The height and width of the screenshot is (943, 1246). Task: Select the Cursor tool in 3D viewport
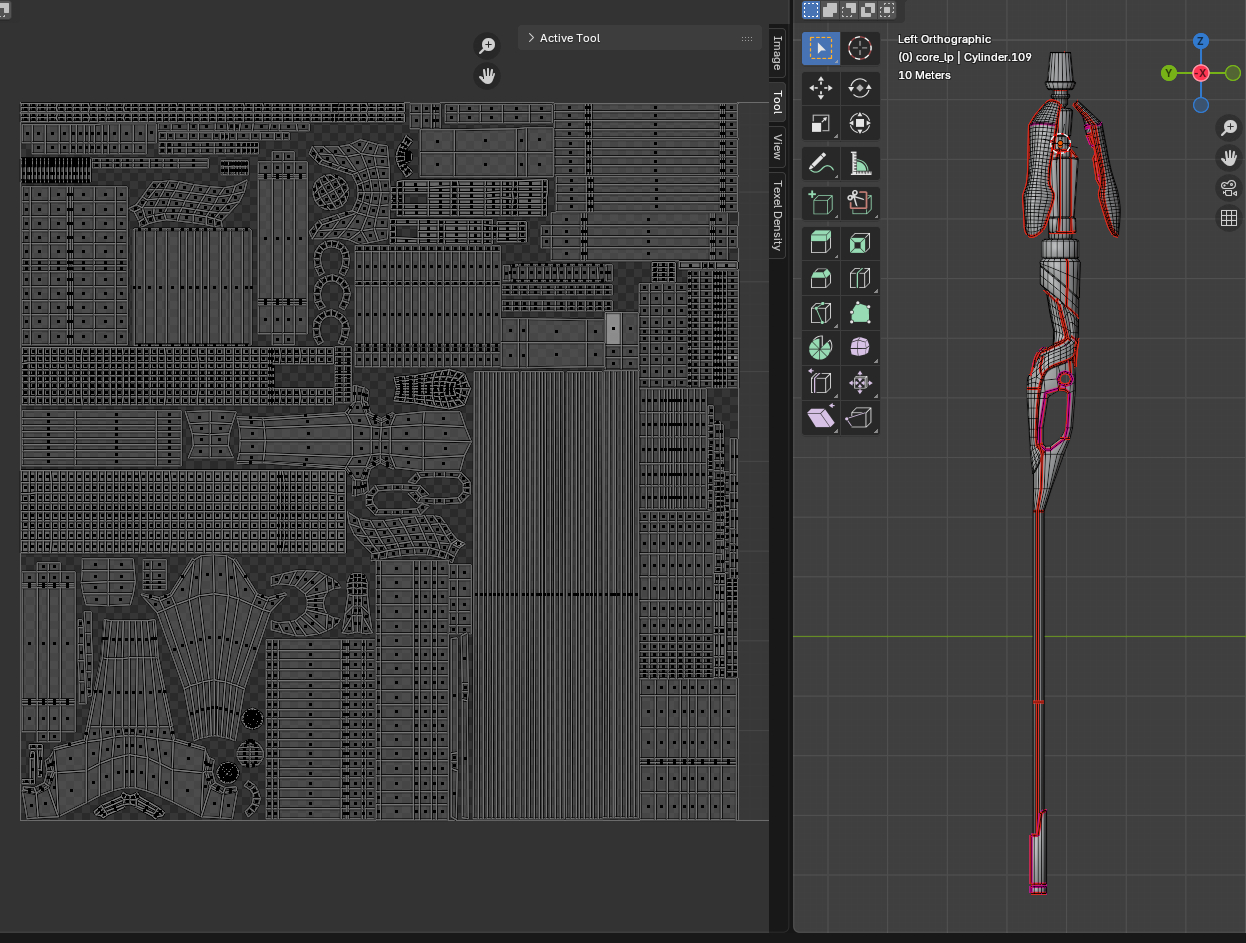[859, 48]
